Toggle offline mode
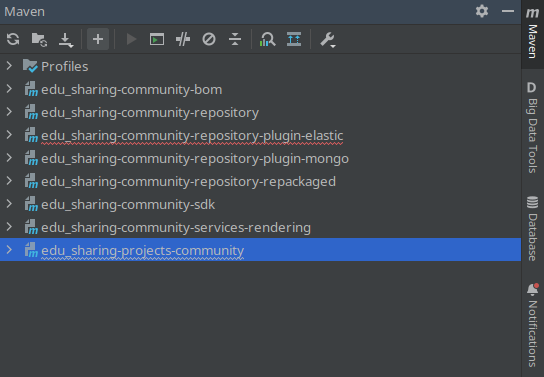The image size is (544, 377). [183, 39]
